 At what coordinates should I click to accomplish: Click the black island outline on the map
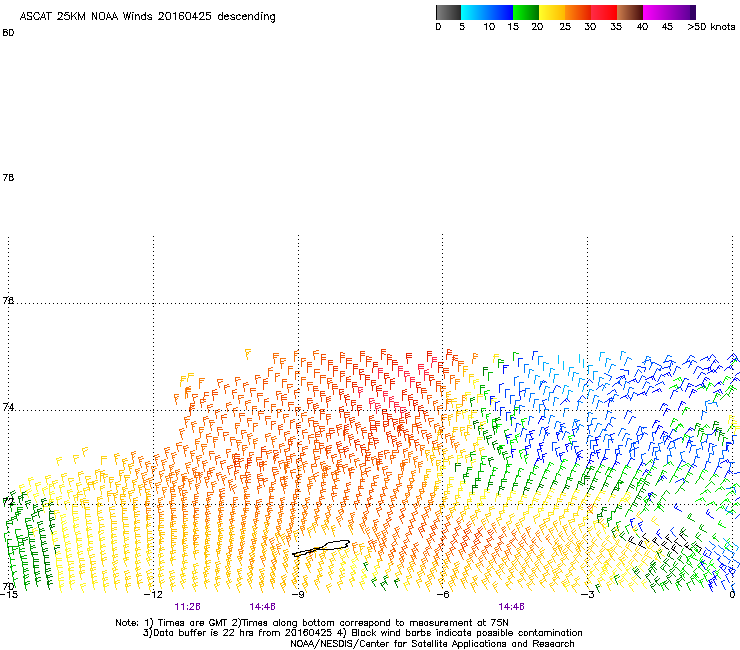321,548
